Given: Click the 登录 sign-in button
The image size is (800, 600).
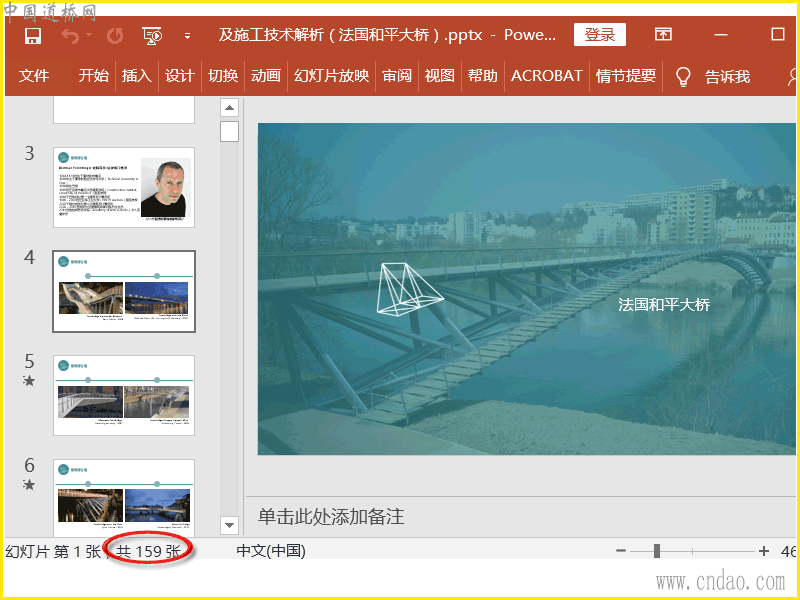Looking at the screenshot, I should [599, 35].
